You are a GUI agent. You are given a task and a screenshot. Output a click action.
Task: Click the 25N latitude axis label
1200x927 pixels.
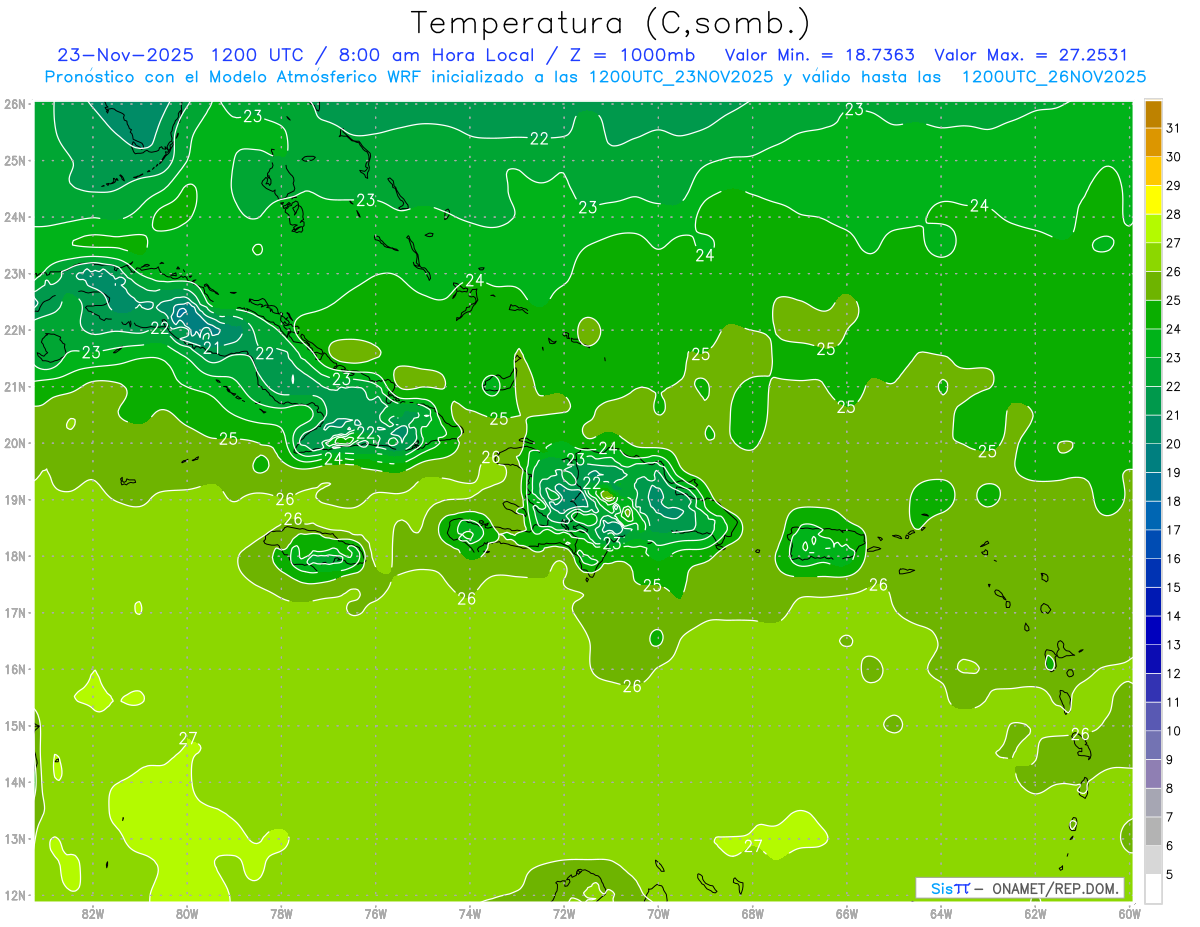click(x=15, y=161)
